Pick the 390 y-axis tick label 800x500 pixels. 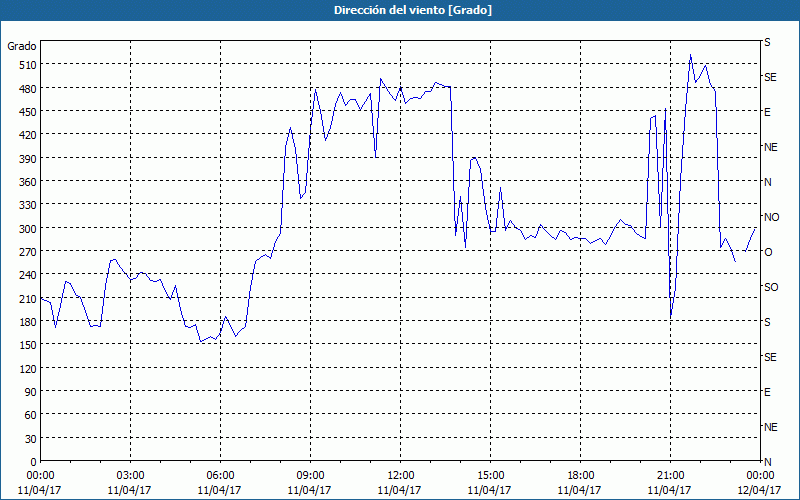[x=28, y=158]
